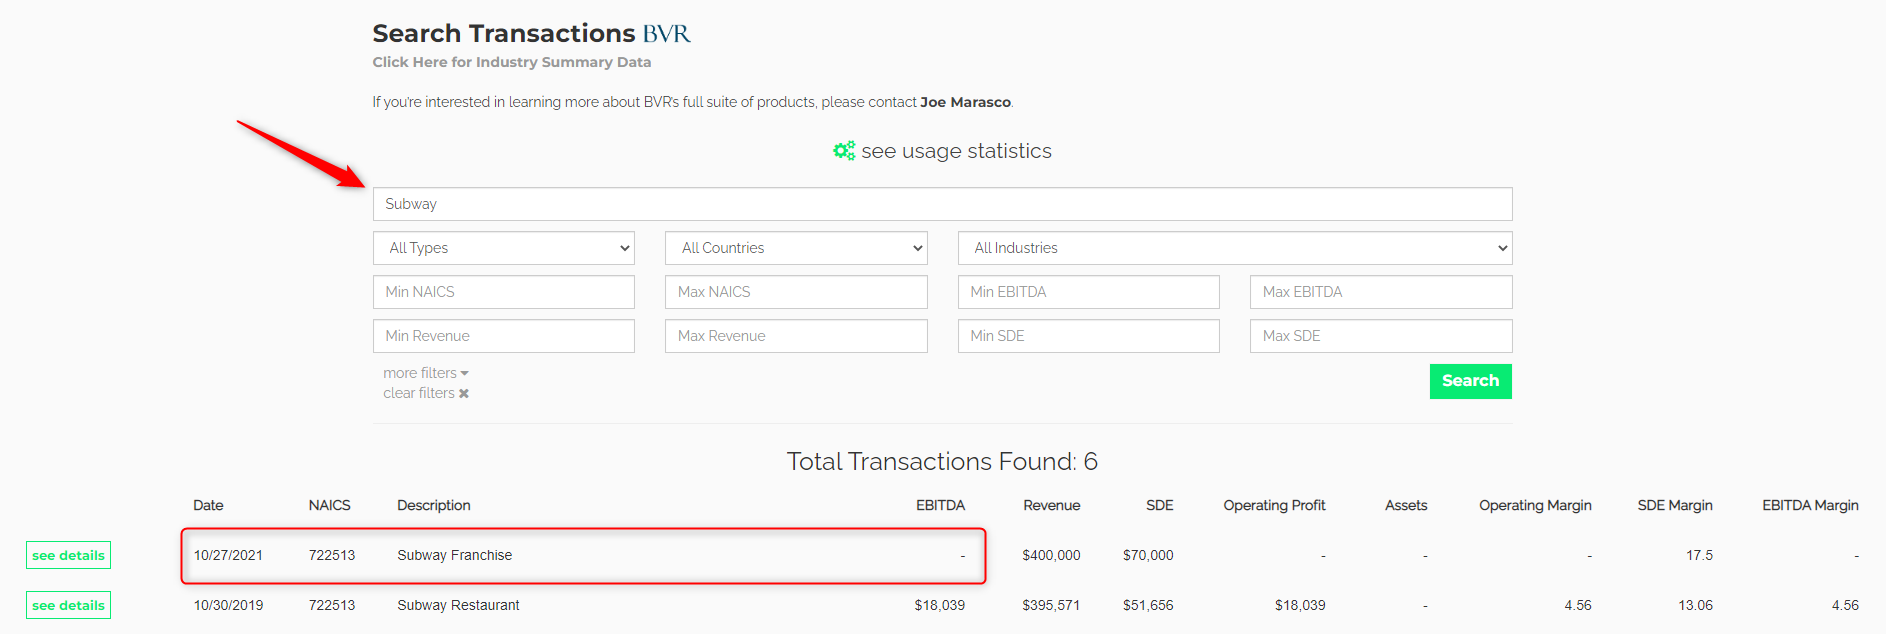Click into the Max EBITDA field
The image size is (1886, 634).
click(x=1380, y=292)
